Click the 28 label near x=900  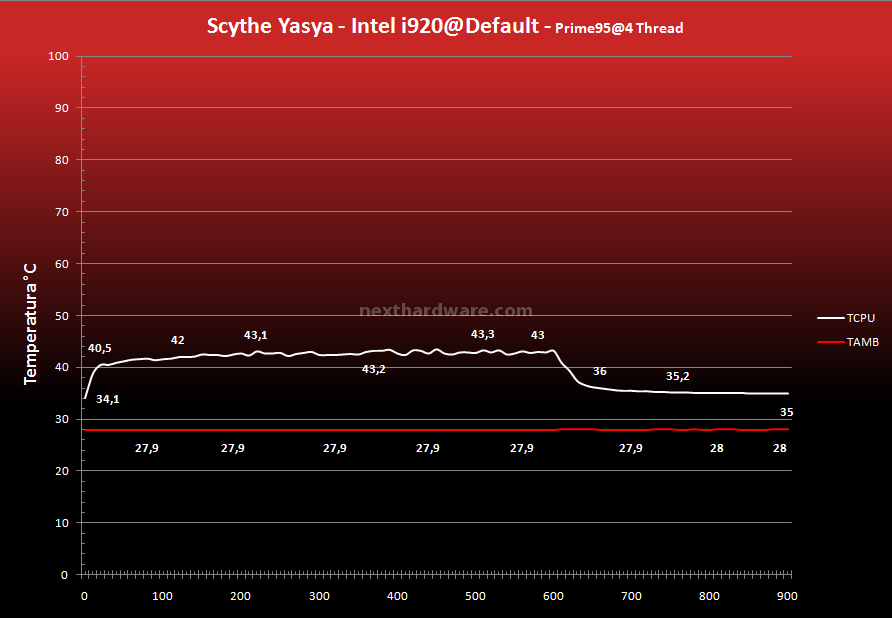point(779,448)
